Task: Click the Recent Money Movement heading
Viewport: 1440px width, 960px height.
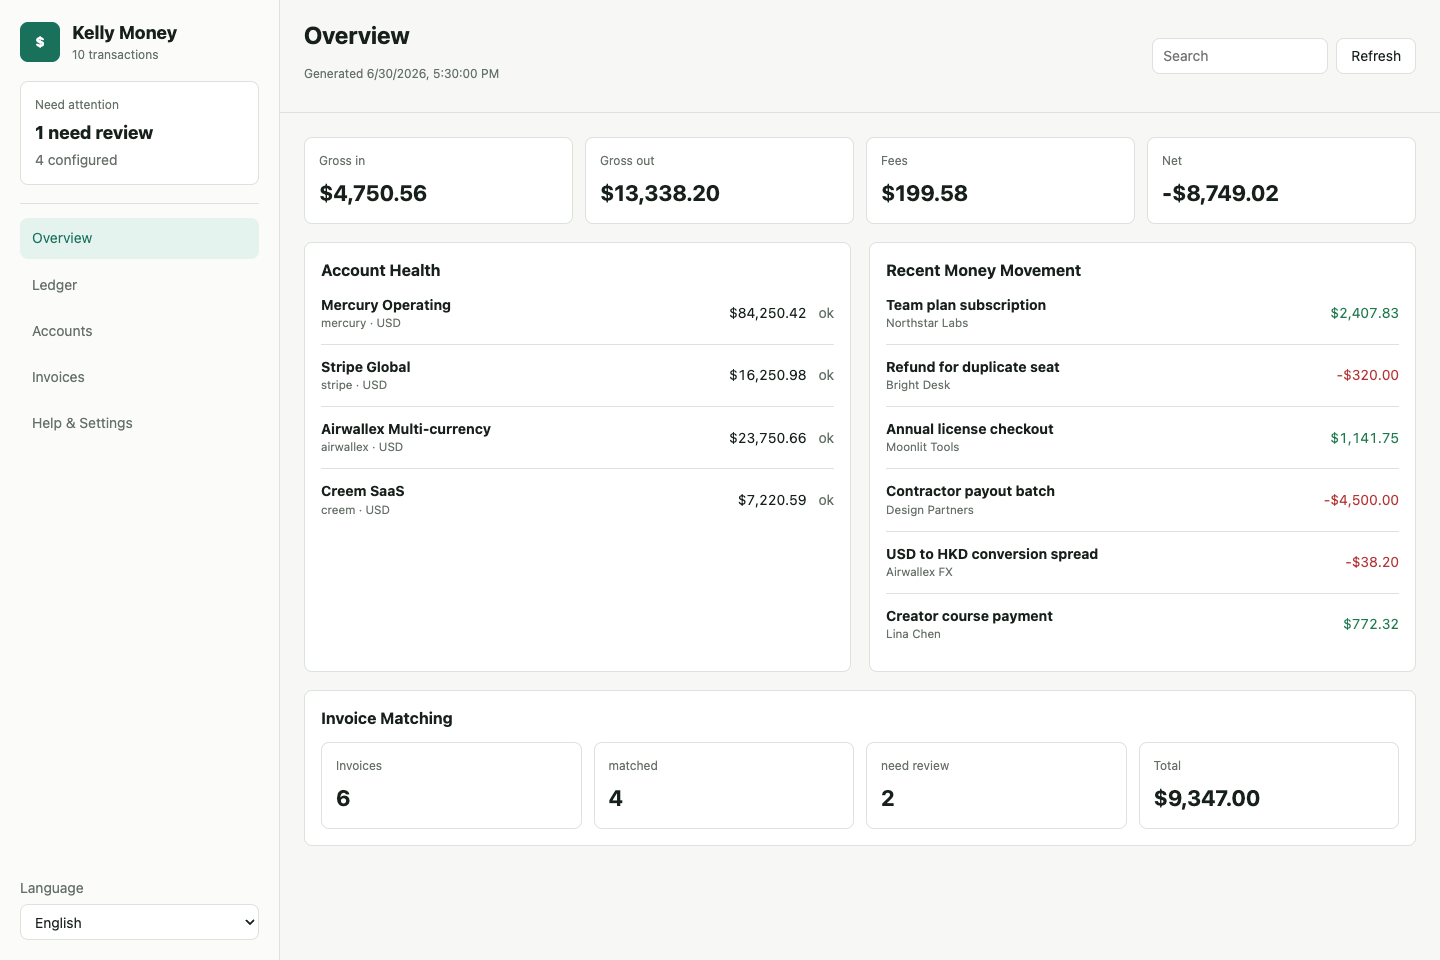Action: click(983, 270)
